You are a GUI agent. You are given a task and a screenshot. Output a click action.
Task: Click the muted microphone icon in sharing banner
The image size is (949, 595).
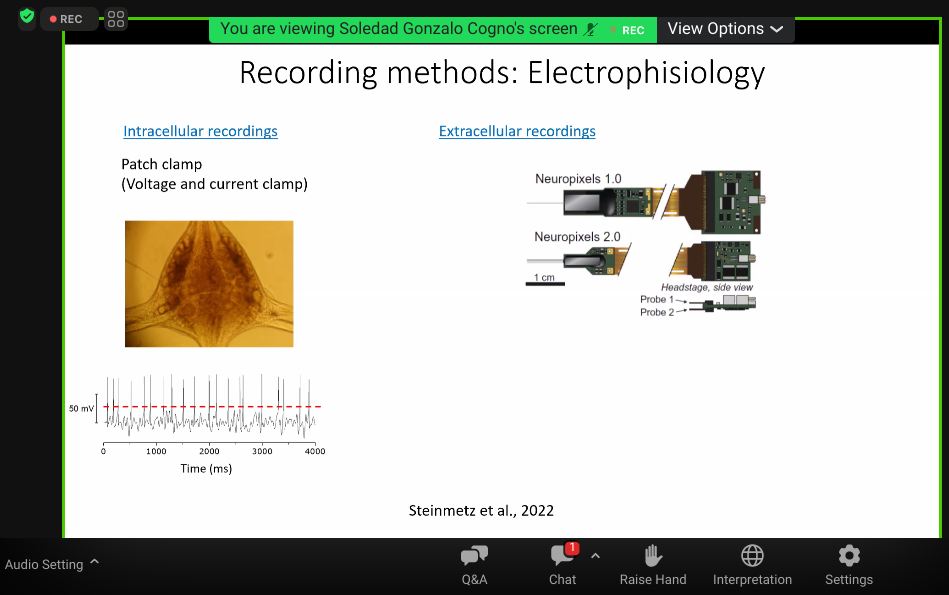pyautogui.click(x=591, y=29)
